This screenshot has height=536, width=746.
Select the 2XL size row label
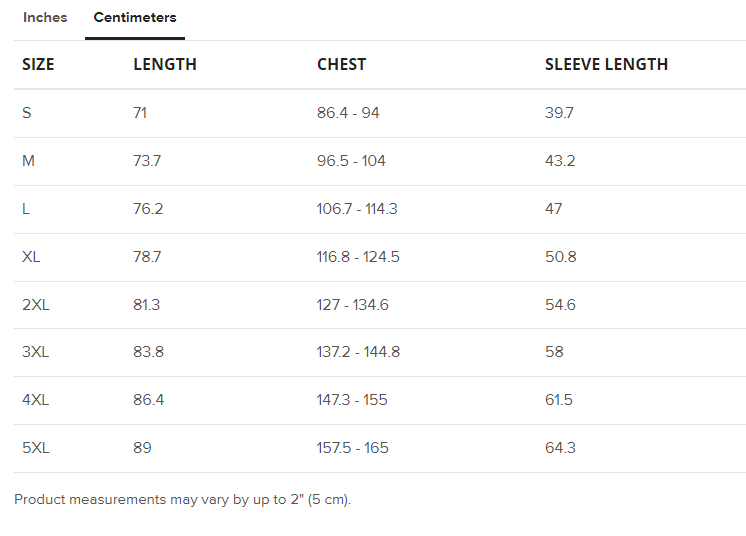(35, 305)
